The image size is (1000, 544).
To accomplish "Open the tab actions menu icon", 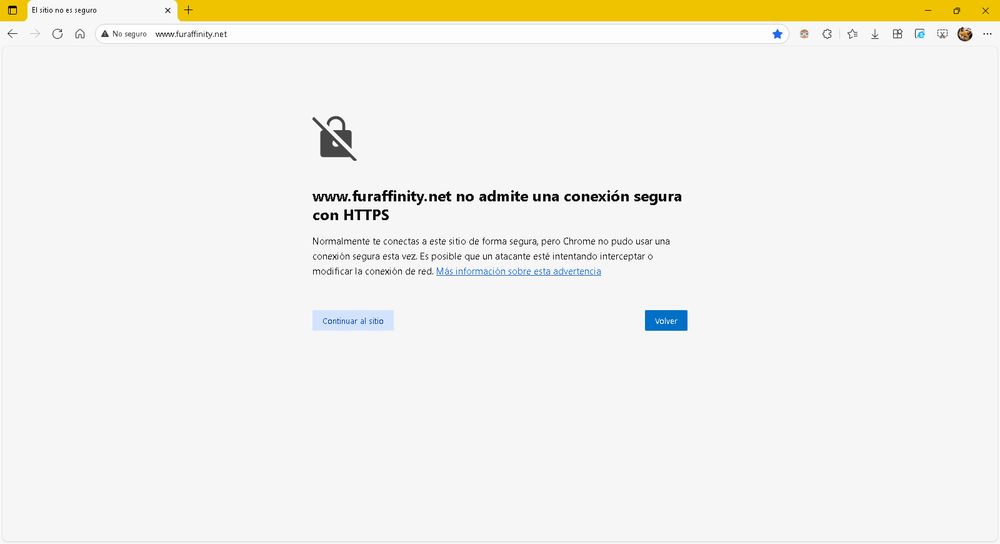I will (12, 10).
